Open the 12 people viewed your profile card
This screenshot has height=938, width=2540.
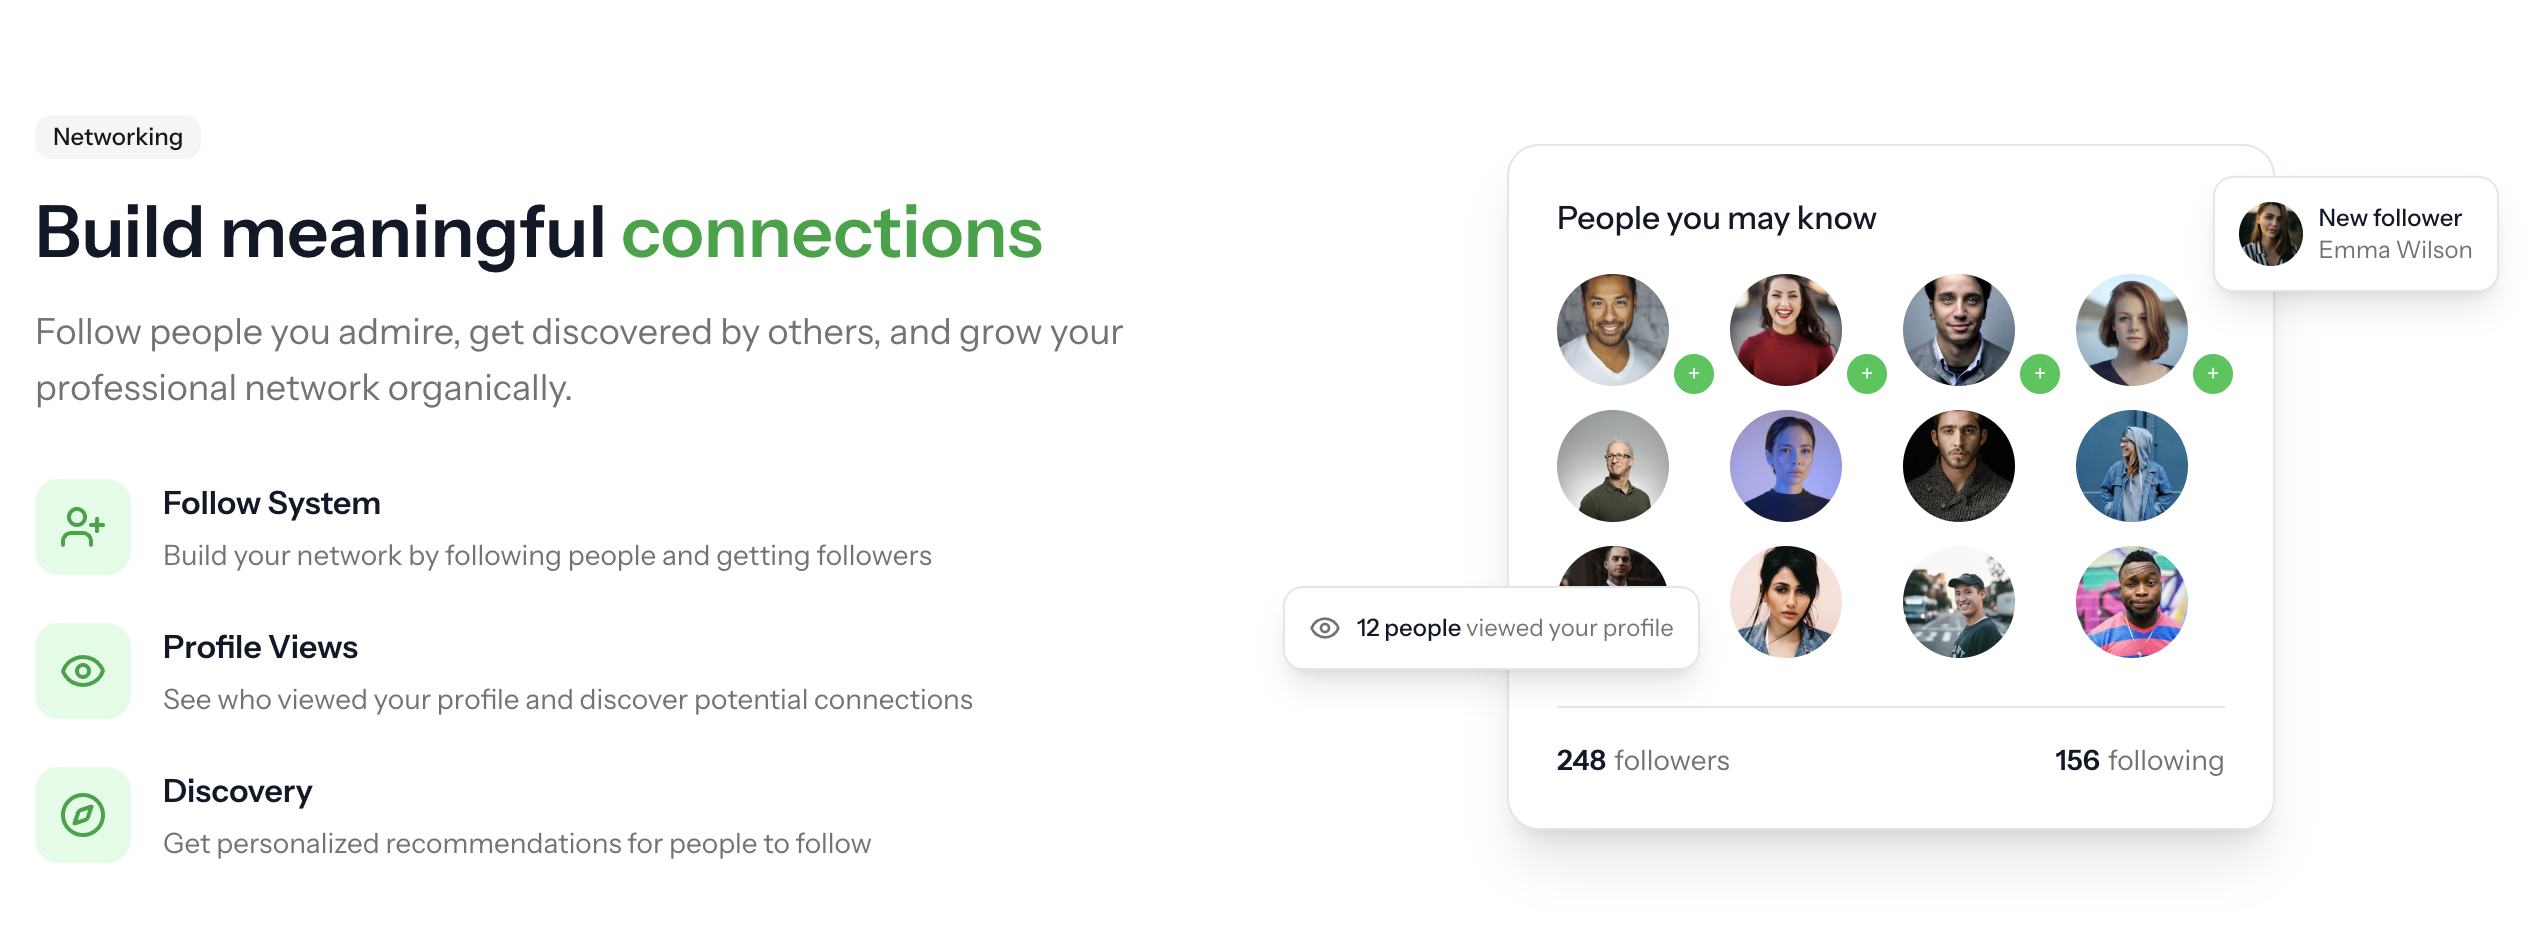click(1491, 628)
